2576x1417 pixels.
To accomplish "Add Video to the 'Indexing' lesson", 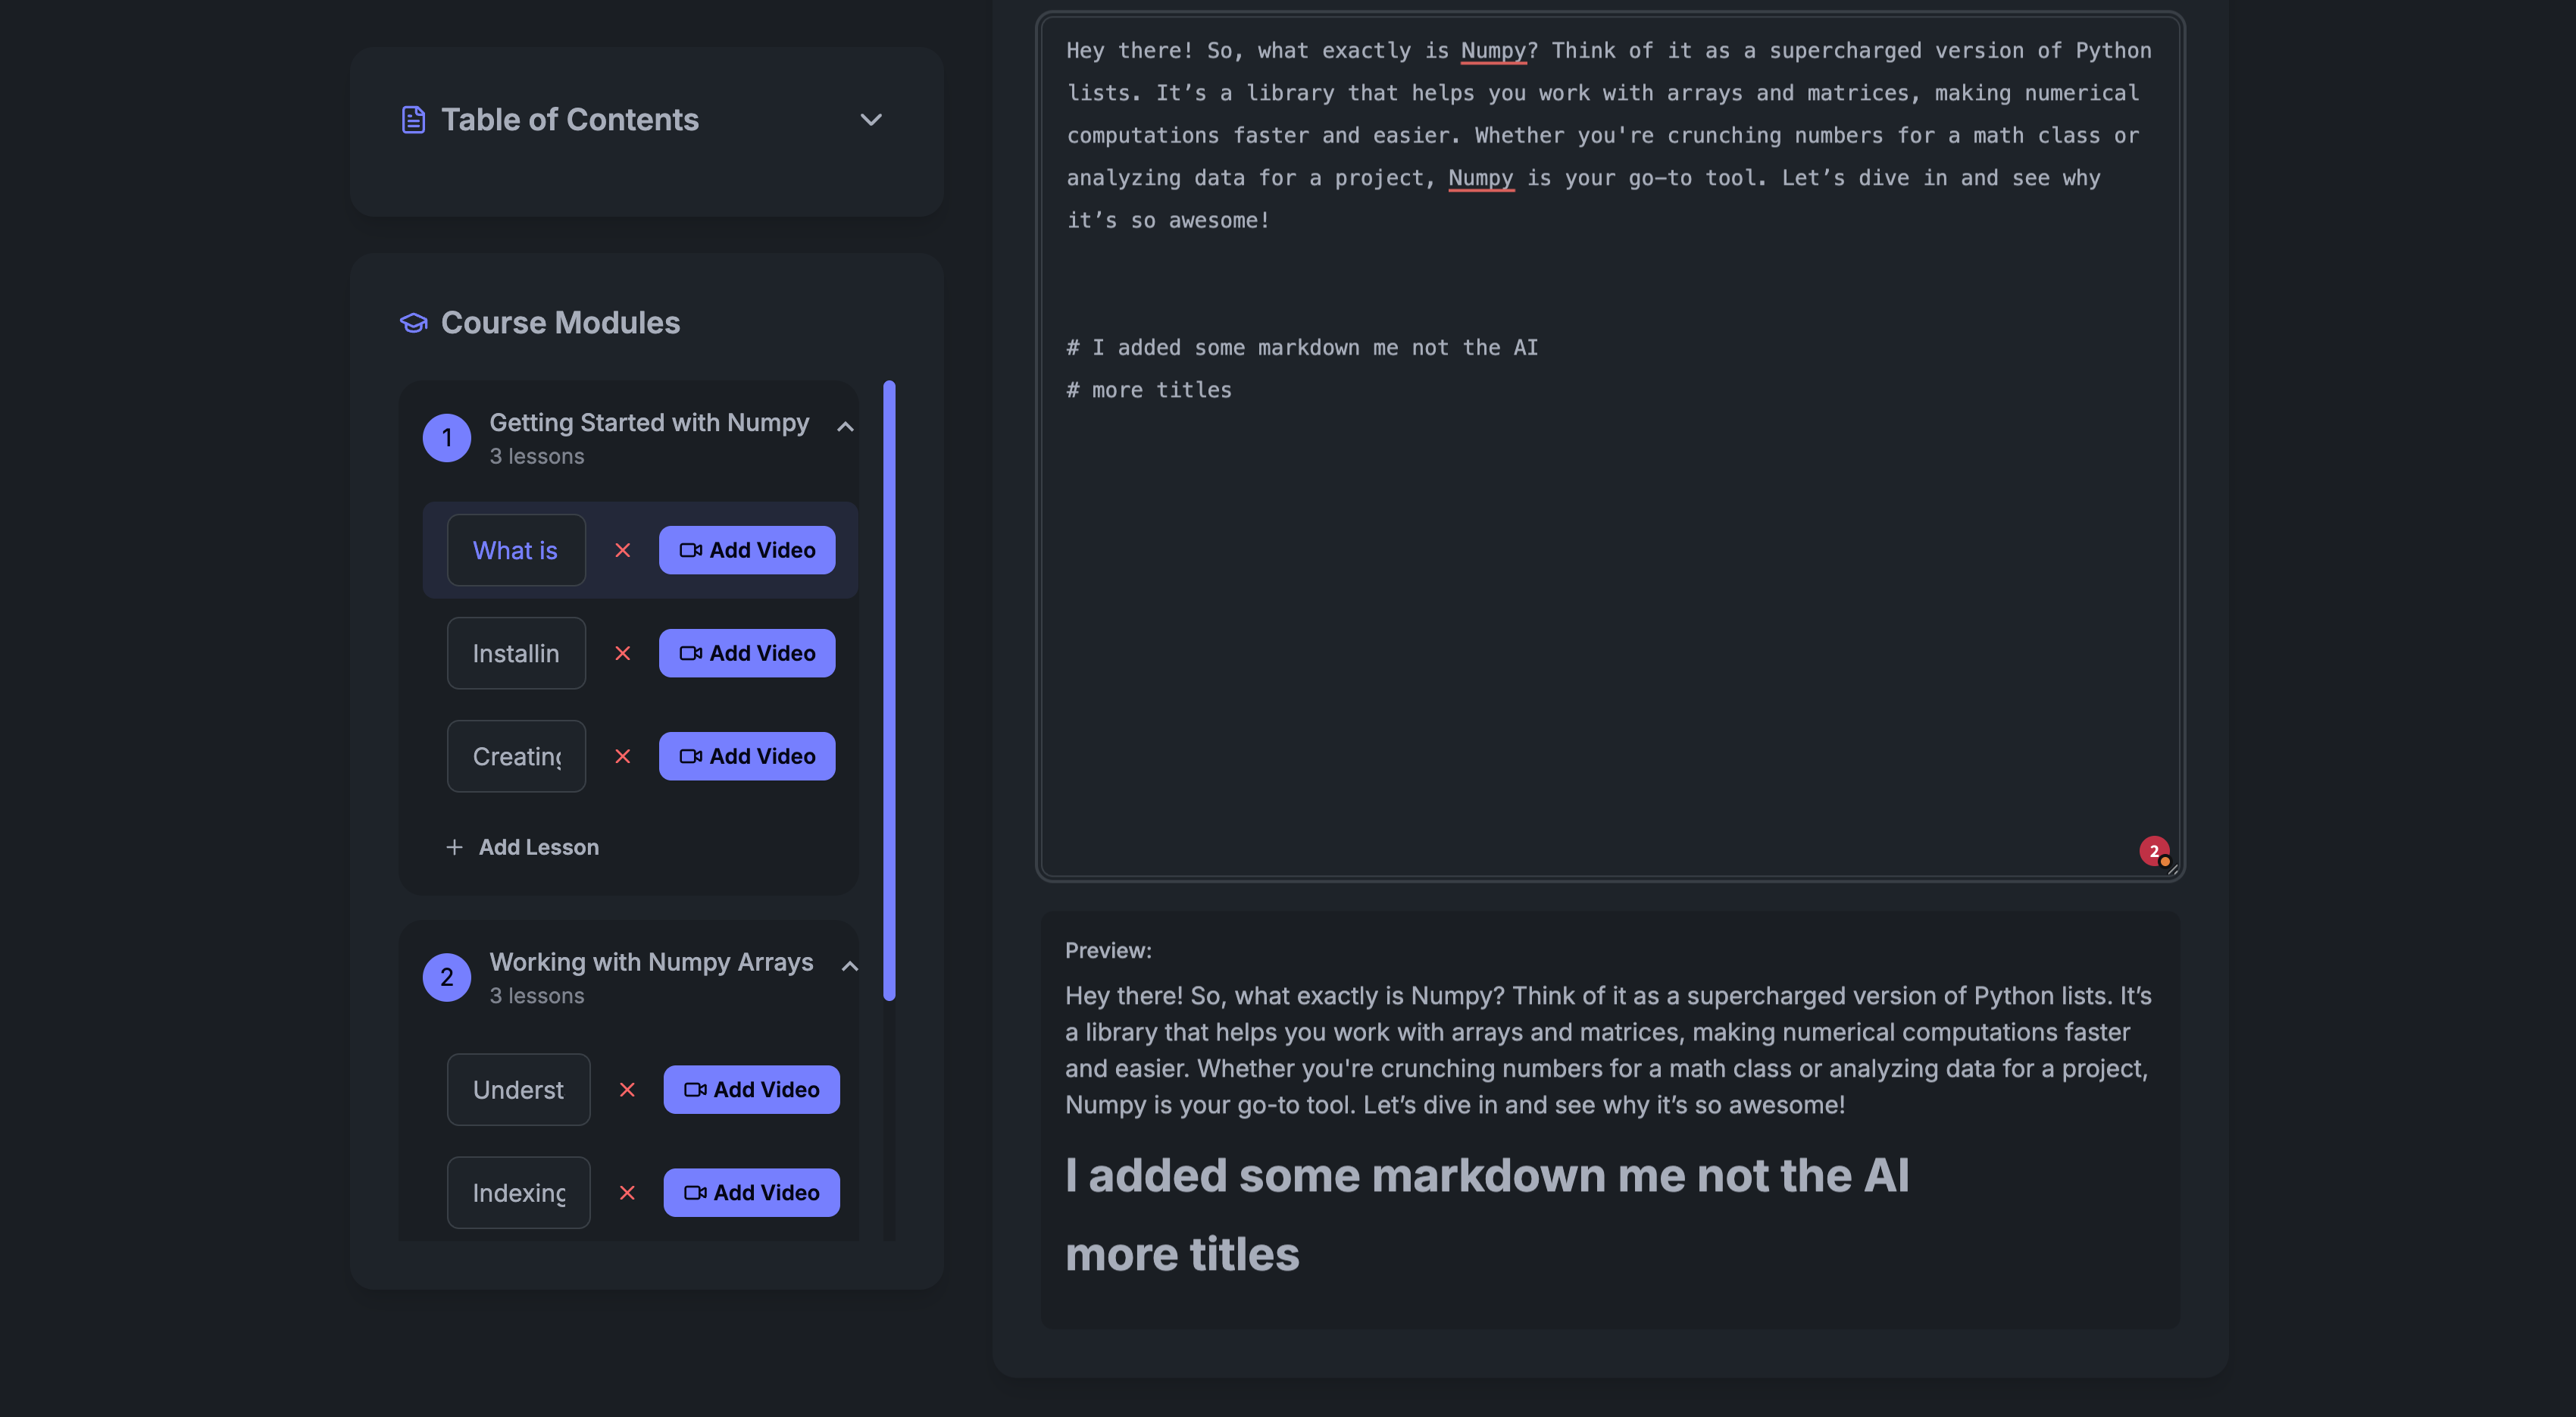I will click(751, 1192).
